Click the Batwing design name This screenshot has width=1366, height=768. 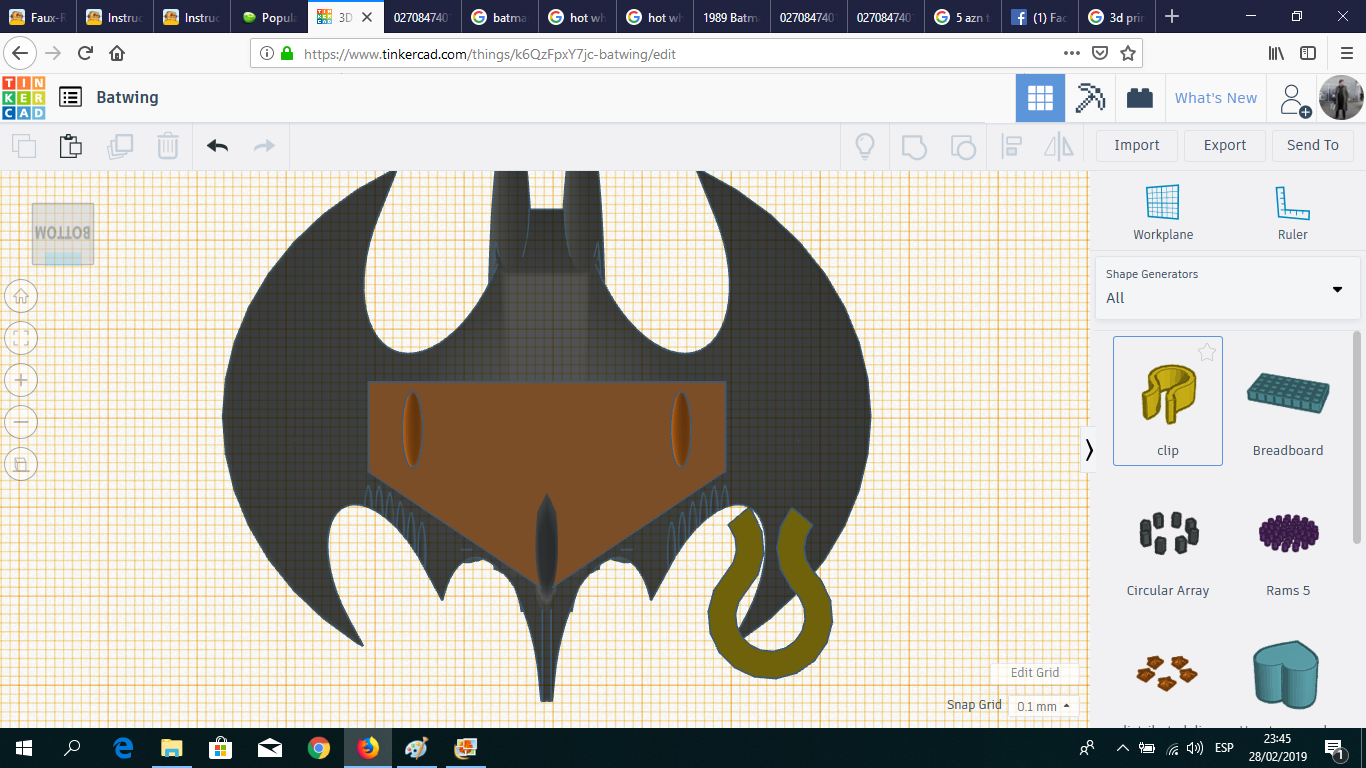point(127,97)
